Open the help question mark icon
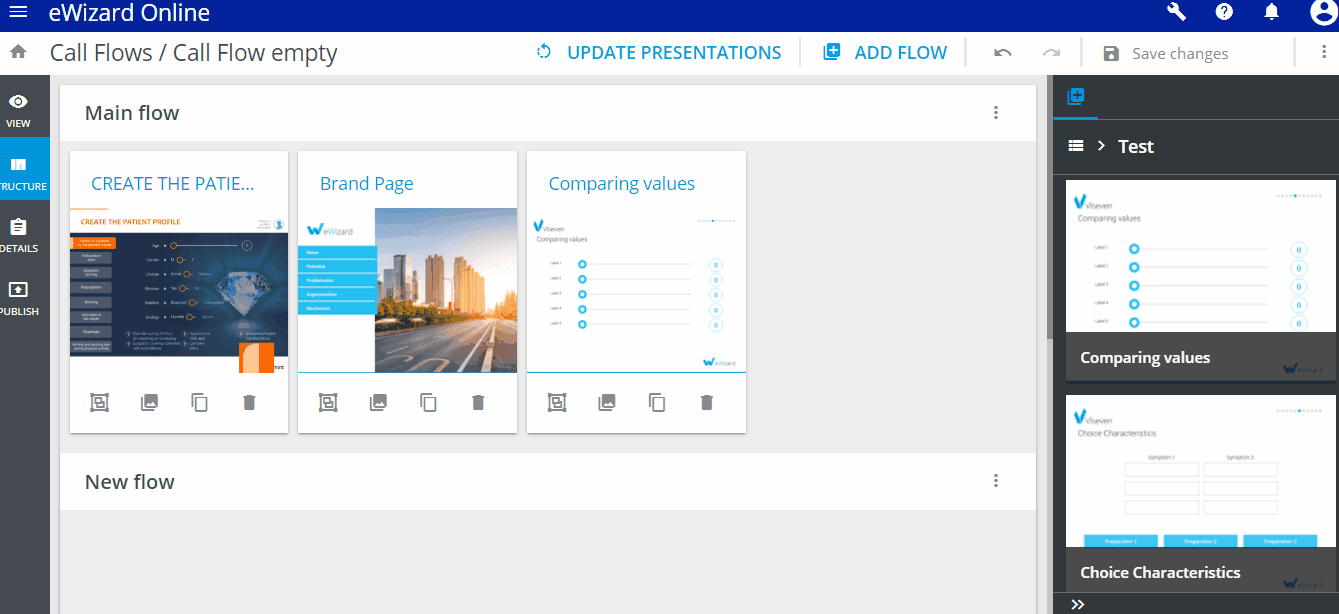 (x=1224, y=12)
